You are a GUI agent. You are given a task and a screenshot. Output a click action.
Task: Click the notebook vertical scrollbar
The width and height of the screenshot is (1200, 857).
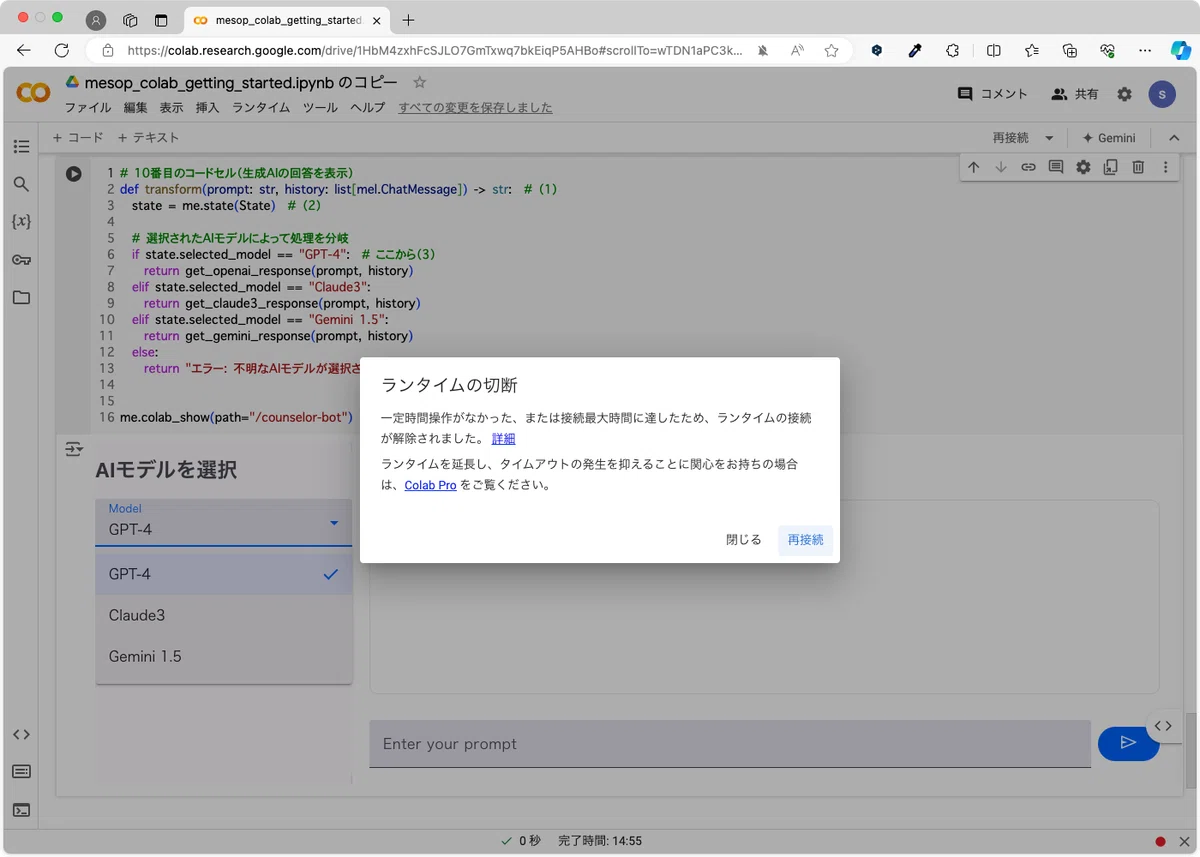(1191, 750)
